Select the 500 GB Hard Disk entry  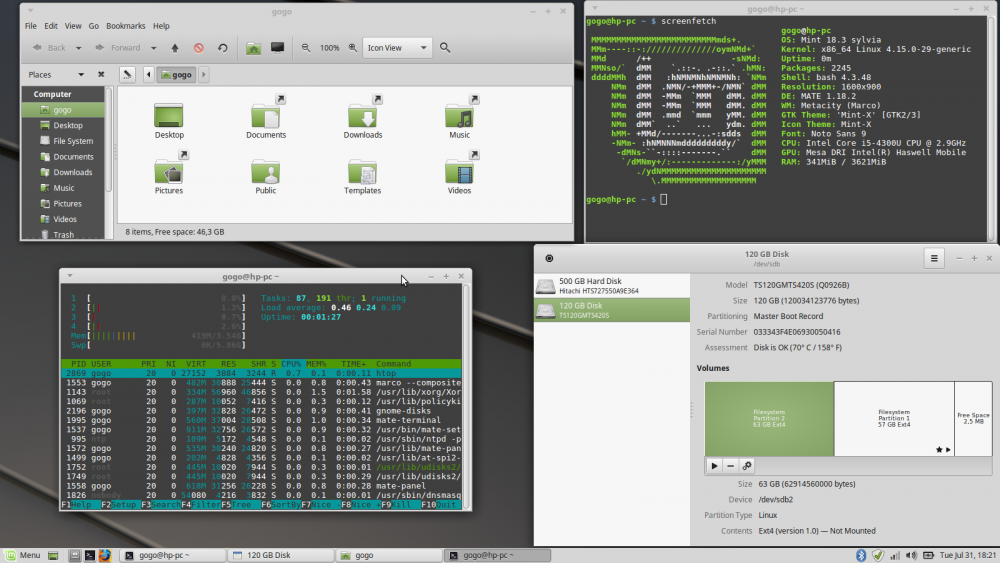[612, 286]
